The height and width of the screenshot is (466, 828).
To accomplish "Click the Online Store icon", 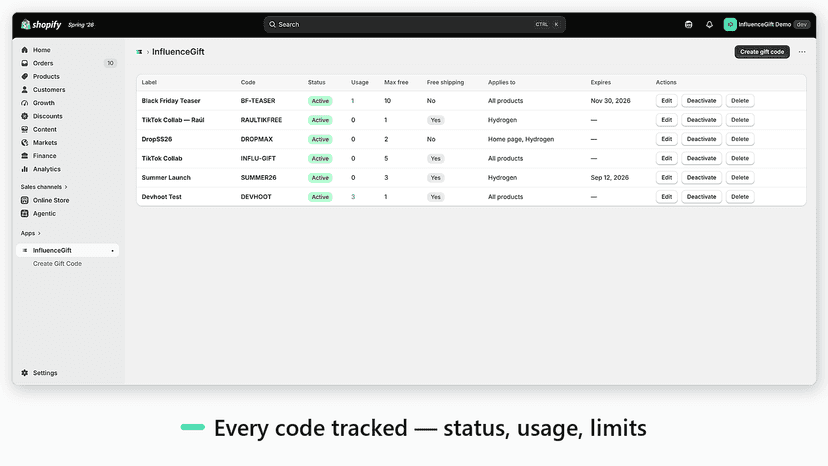I will 24,200.
